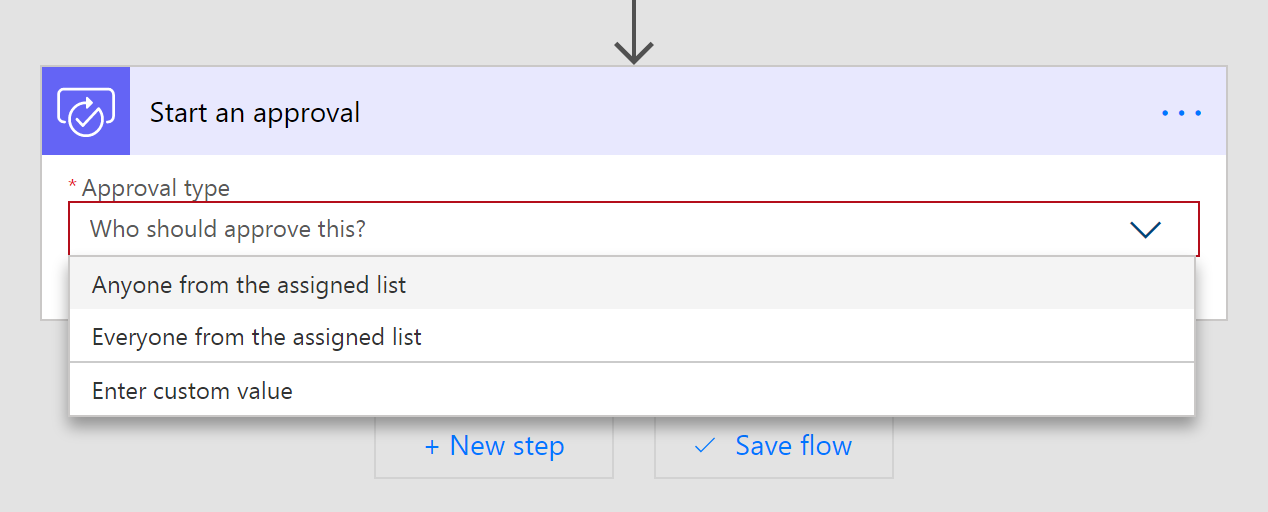This screenshot has height=512, width=1268.
Task: Click the checkmark icon in Save flow
Action: click(x=705, y=446)
